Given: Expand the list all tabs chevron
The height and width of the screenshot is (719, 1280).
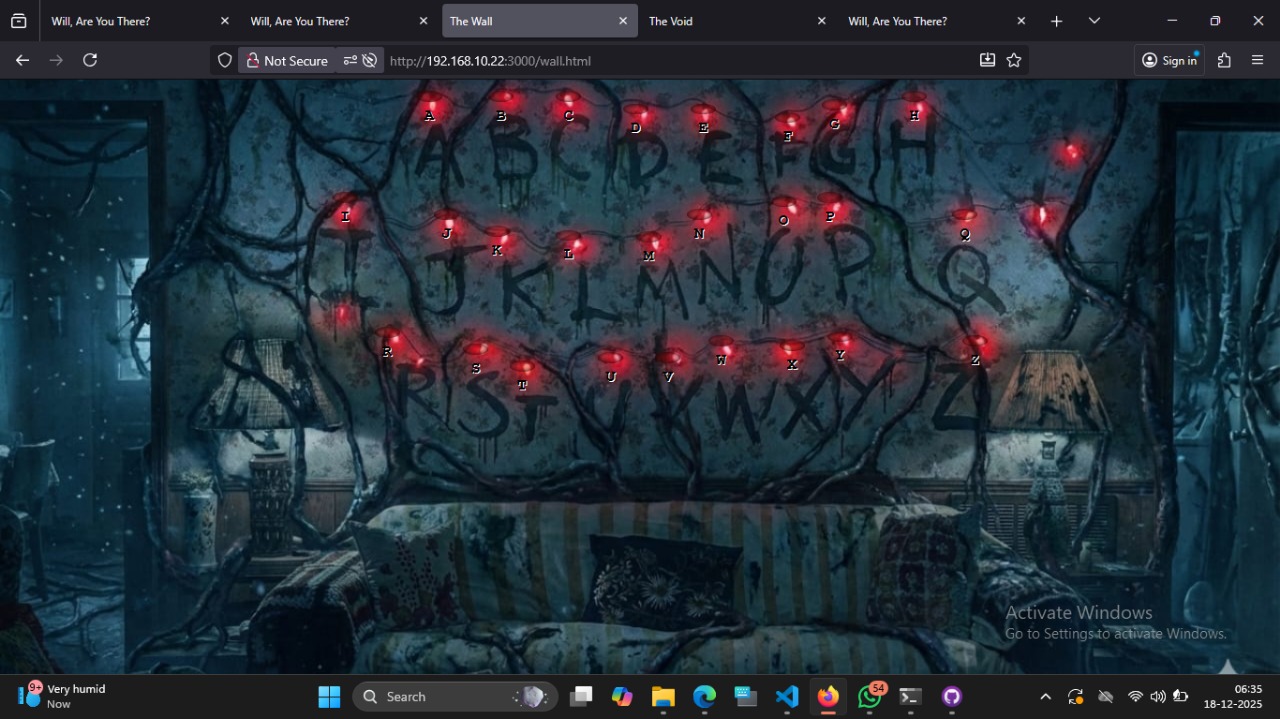Looking at the screenshot, I should pos(1094,21).
